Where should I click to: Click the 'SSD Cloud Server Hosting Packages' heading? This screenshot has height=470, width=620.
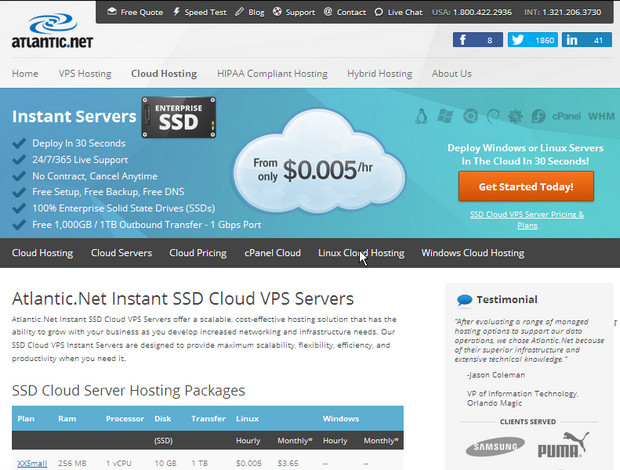click(x=129, y=391)
